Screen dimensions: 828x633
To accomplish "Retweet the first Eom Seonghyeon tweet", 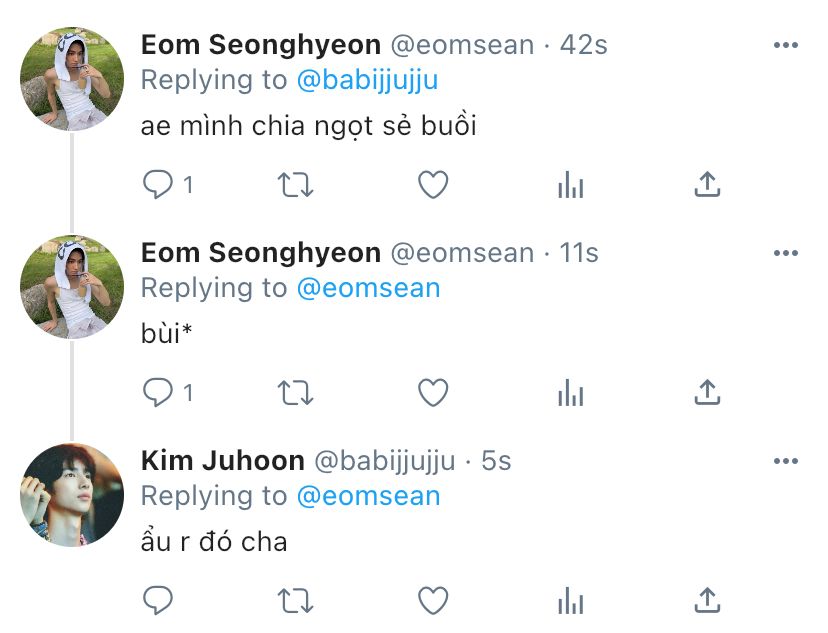I will [x=295, y=185].
